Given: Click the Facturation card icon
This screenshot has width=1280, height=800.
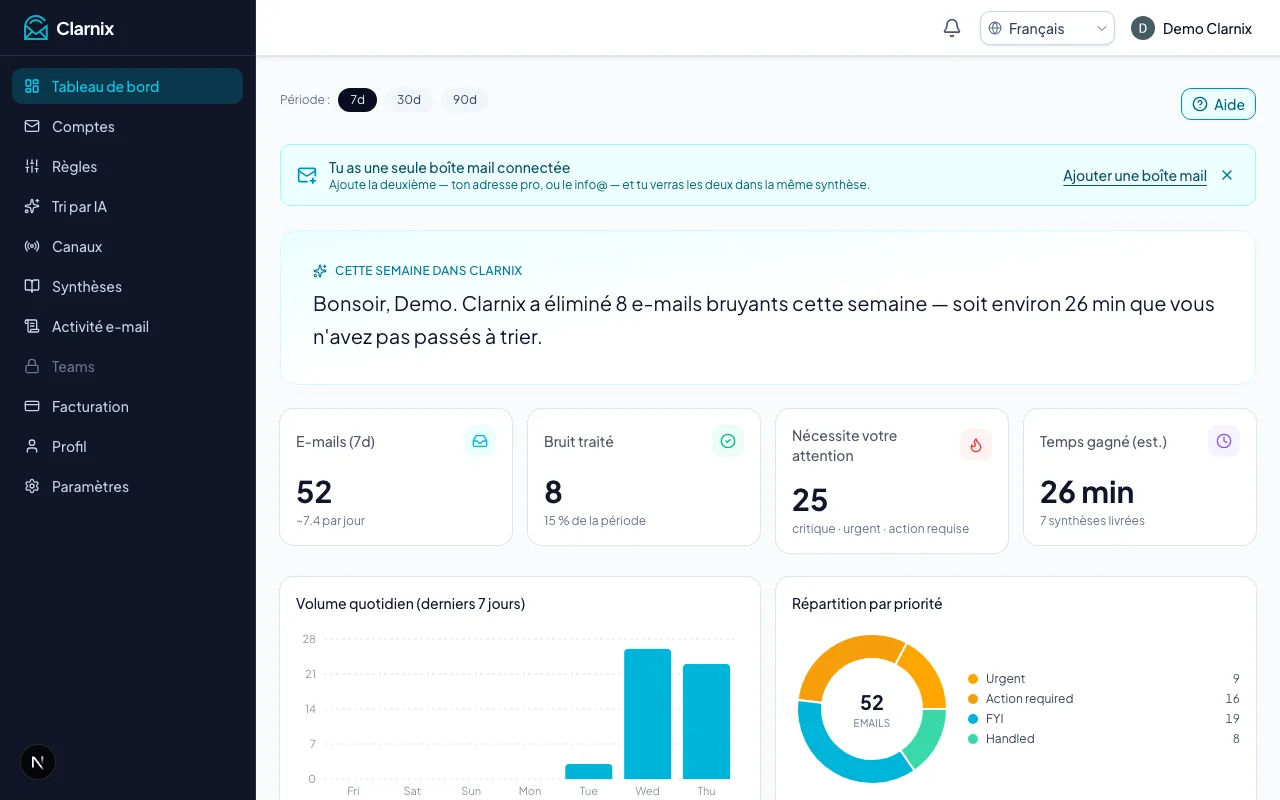Looking at the screenshot, I should (x=32, y=406).
